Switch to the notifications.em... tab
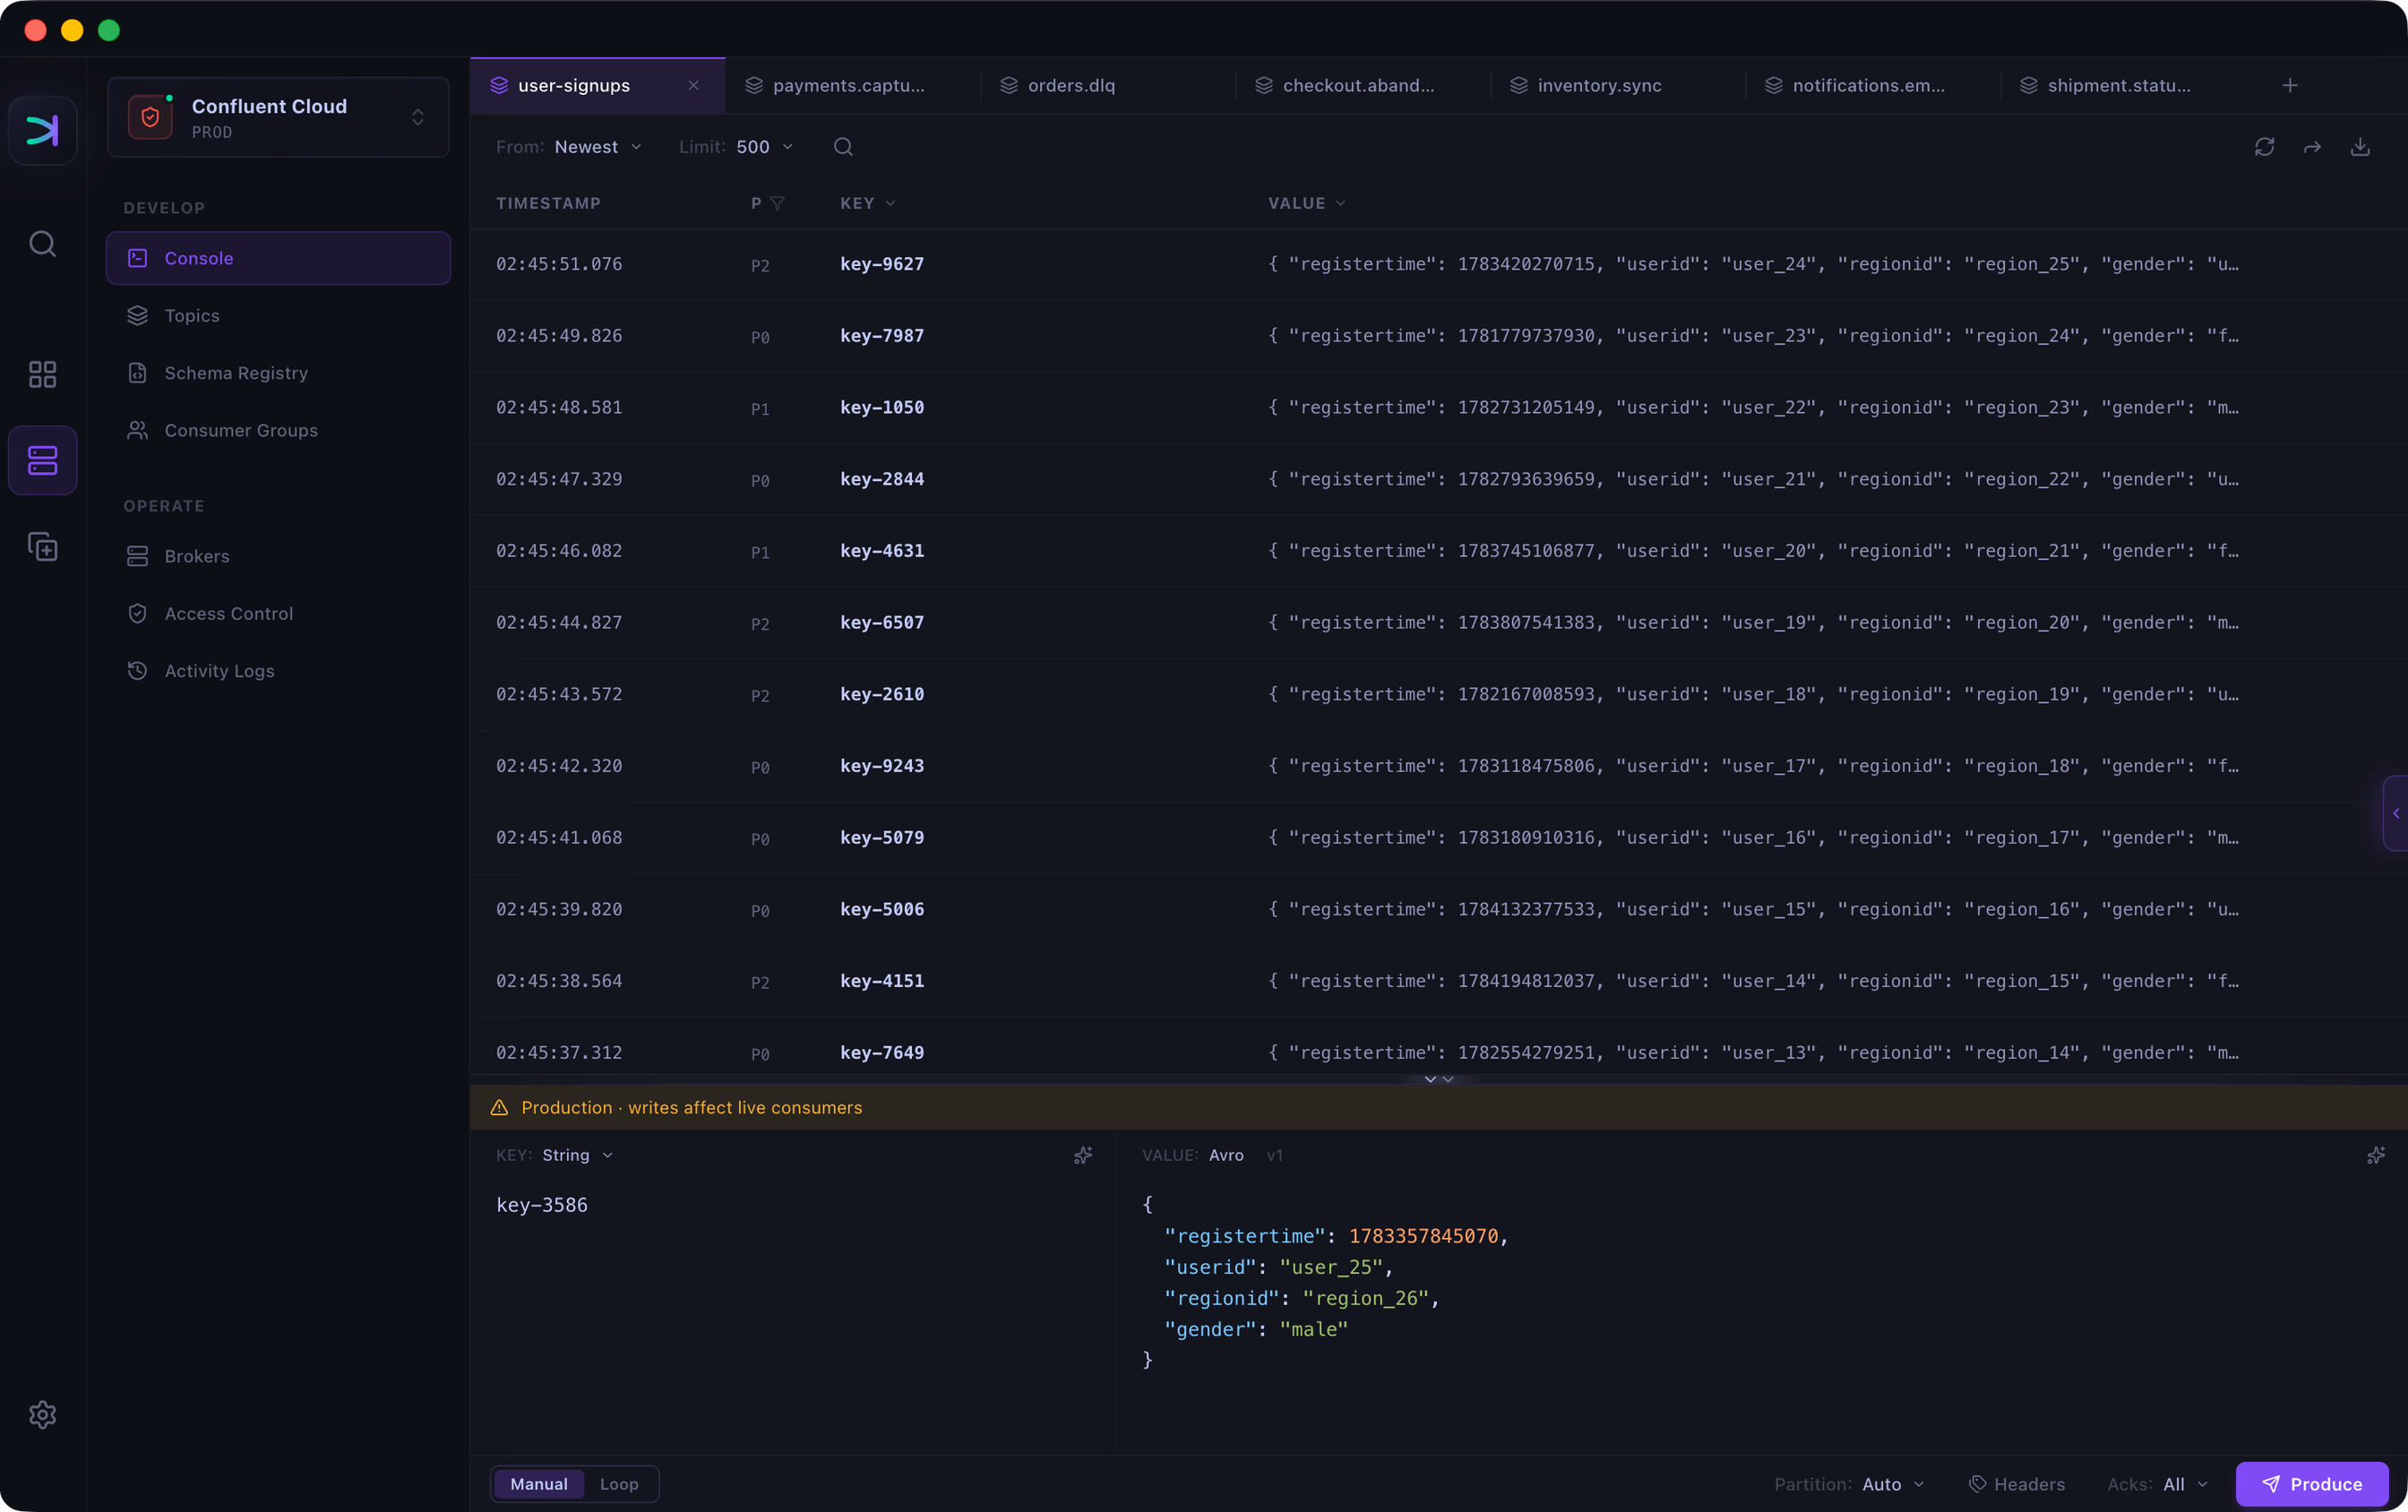 coord(1872,86)
